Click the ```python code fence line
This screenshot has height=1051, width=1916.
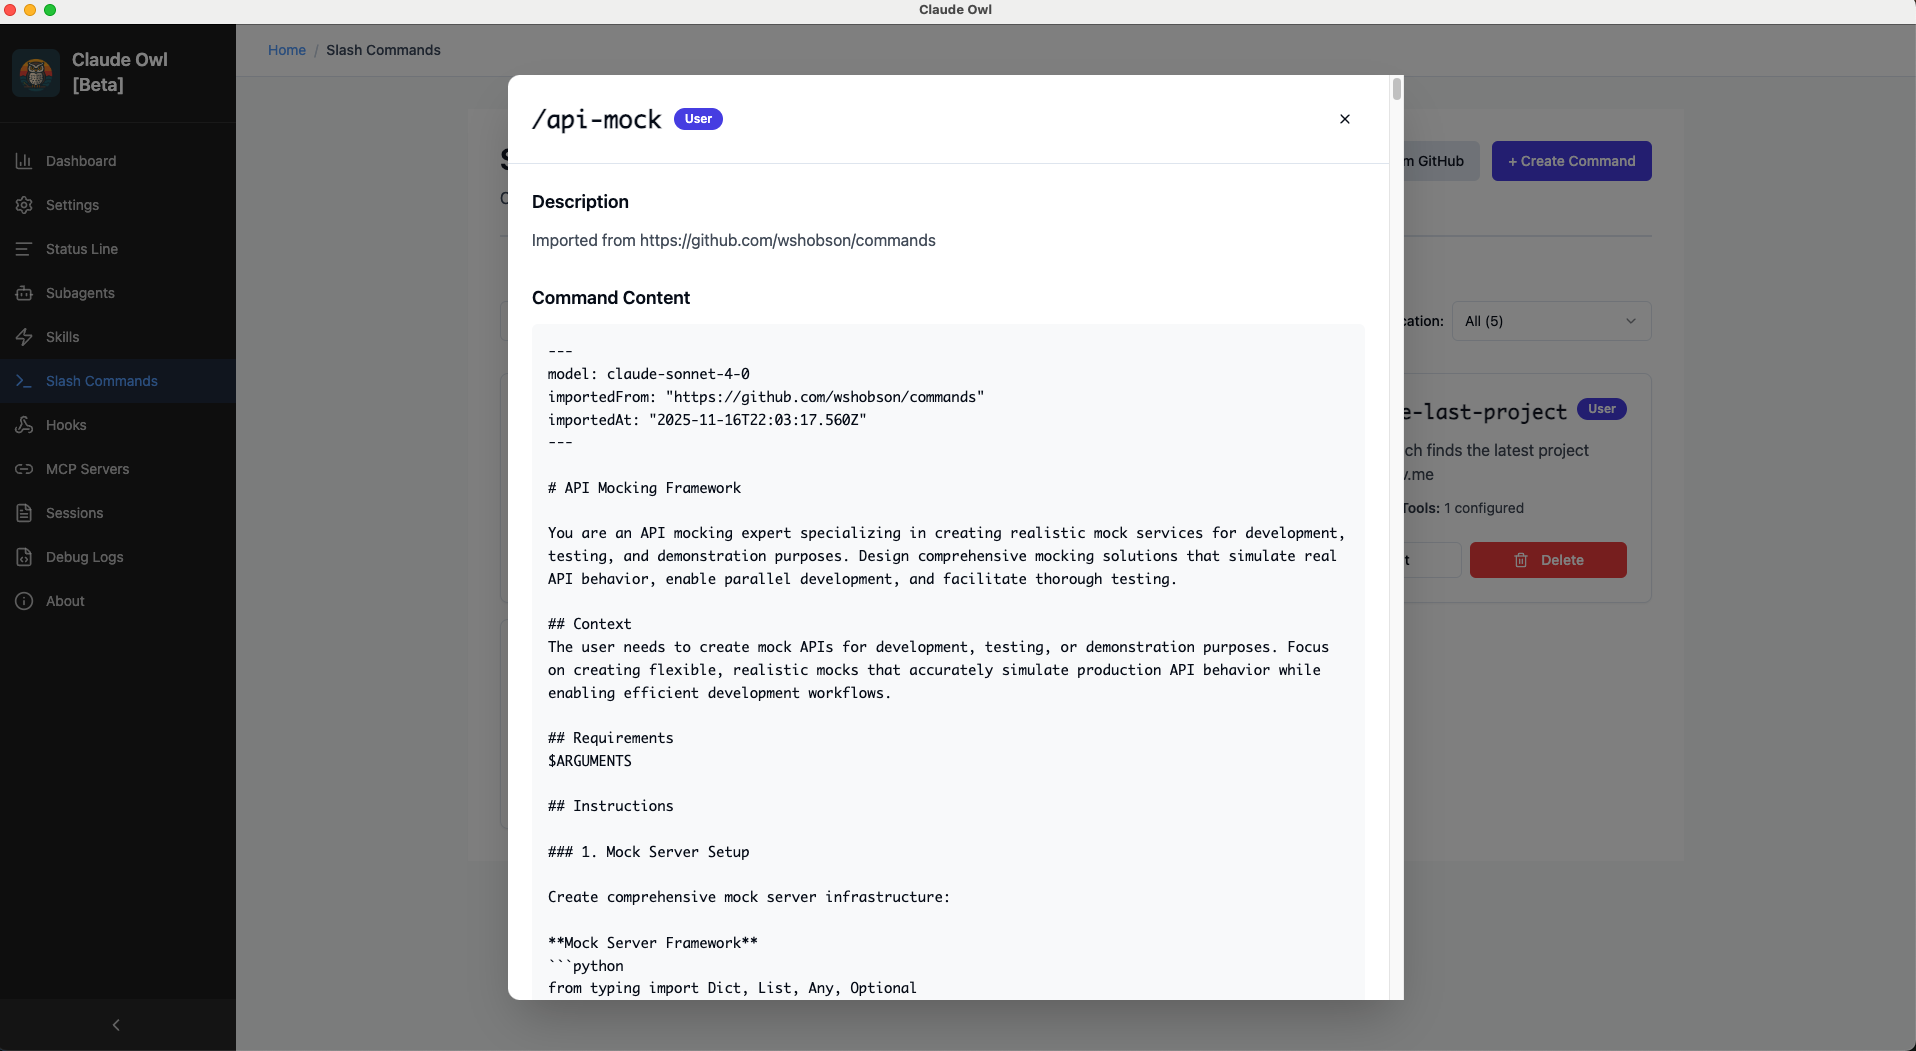pos(585,966)
